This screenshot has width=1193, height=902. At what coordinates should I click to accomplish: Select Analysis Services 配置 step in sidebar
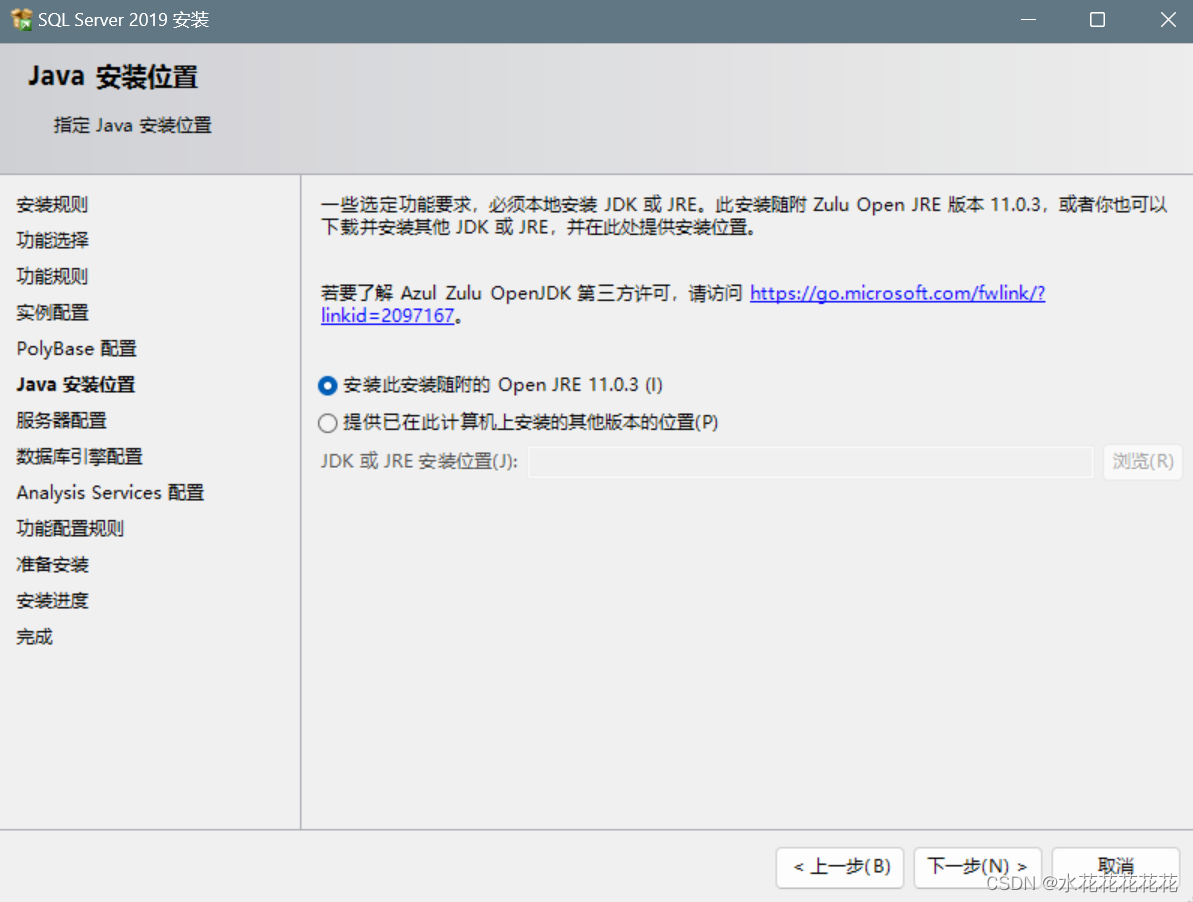point(110,493)
